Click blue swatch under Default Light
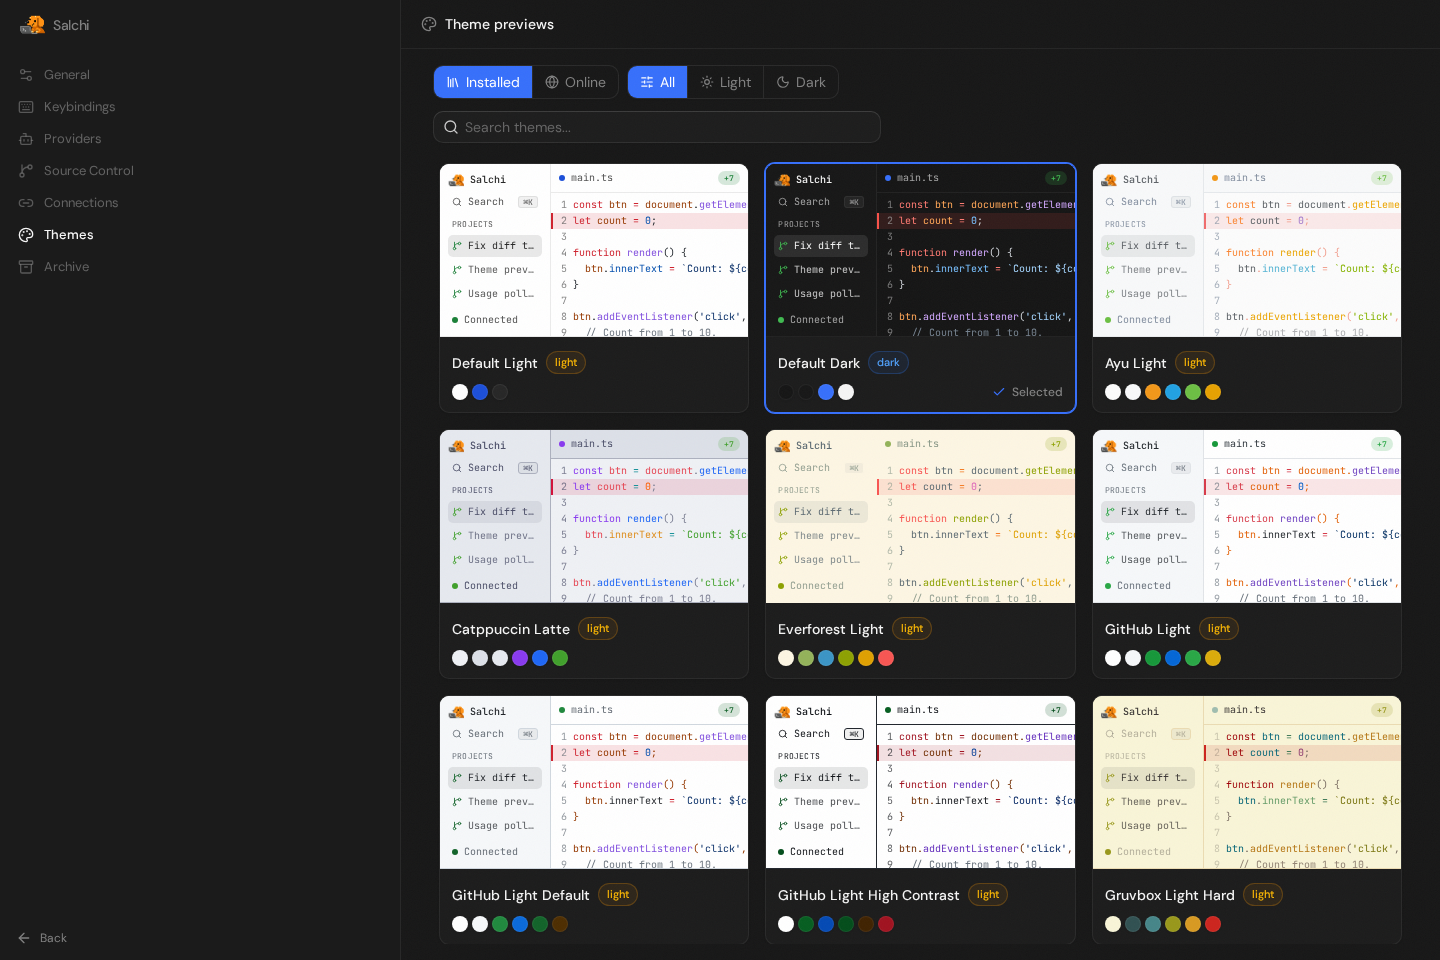Viewport: 1440px width, 960px height. 480,392
